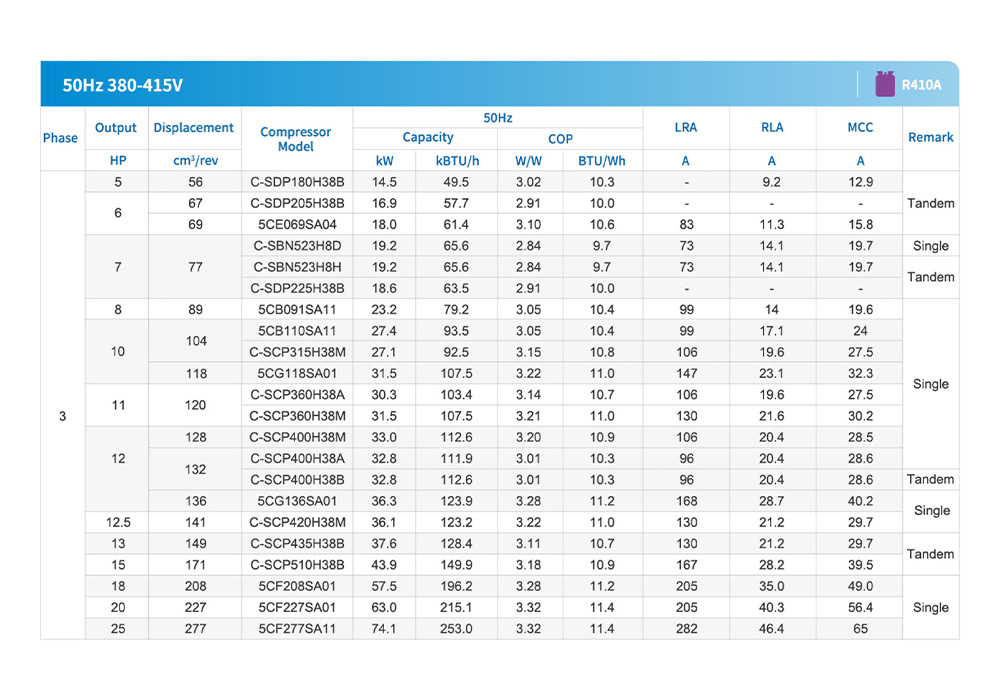Click the 12.5 HP output cell
The width and height of the screenshot is (1000, 679).
pos(118,522)
